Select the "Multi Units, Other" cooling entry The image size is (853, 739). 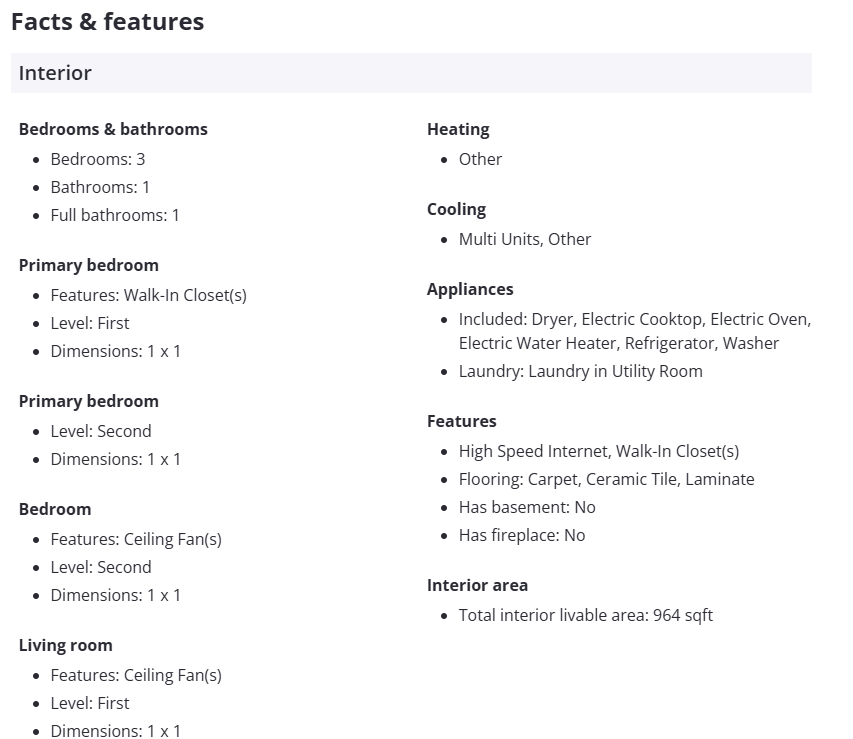click(x=525, y=239)
